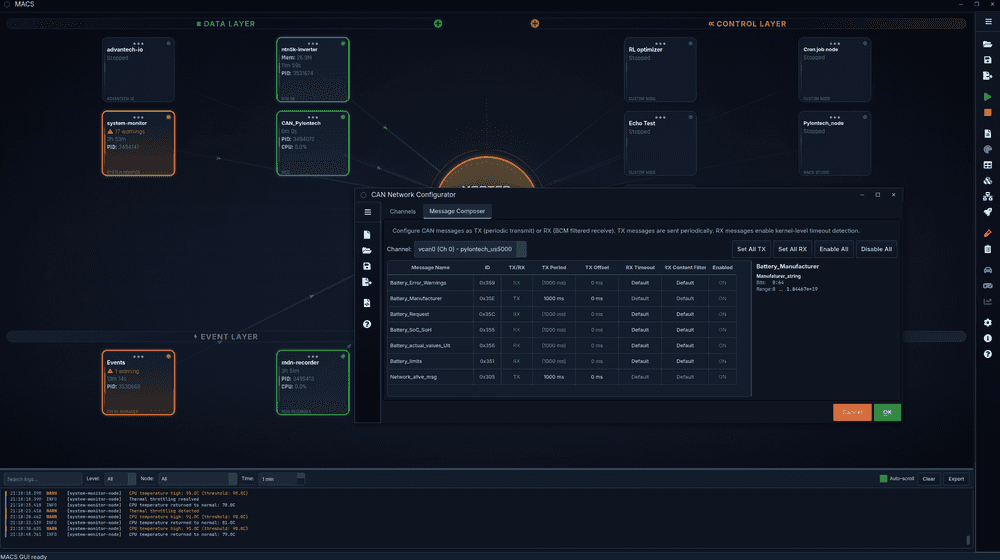Image resolution: width=1000 pixels, height=560 pixels.
Task: Open CAN Configurator sidebar hamburger menu
Action: (367, 212)
